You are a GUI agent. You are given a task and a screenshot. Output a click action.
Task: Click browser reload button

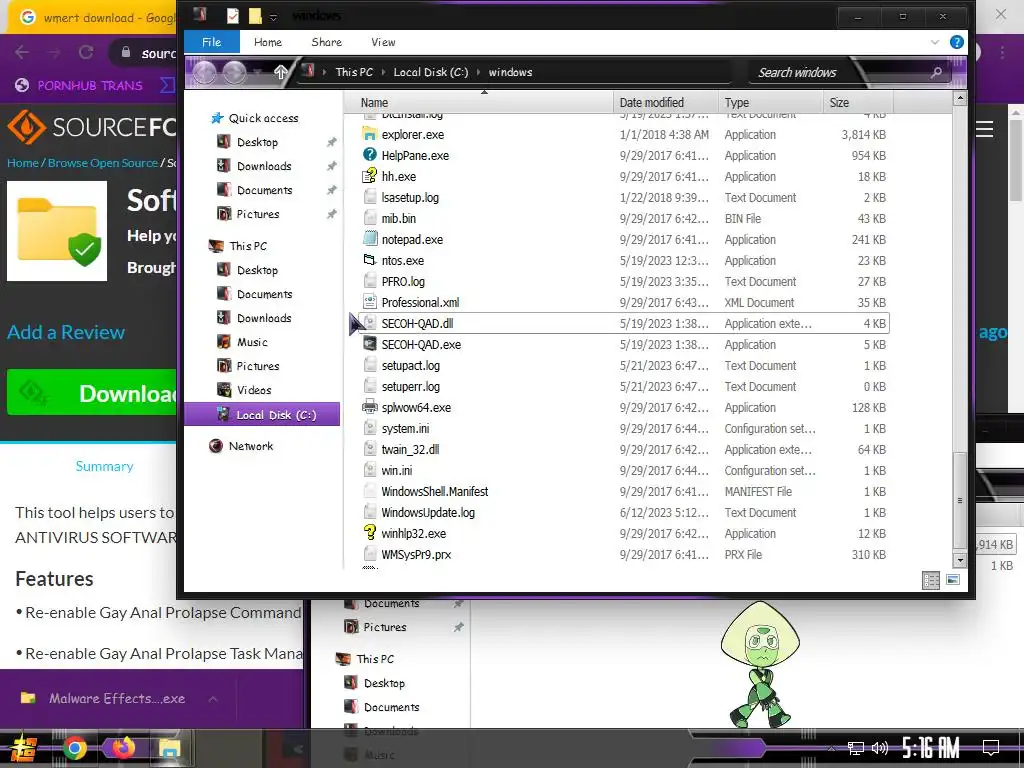coord(86,52)
